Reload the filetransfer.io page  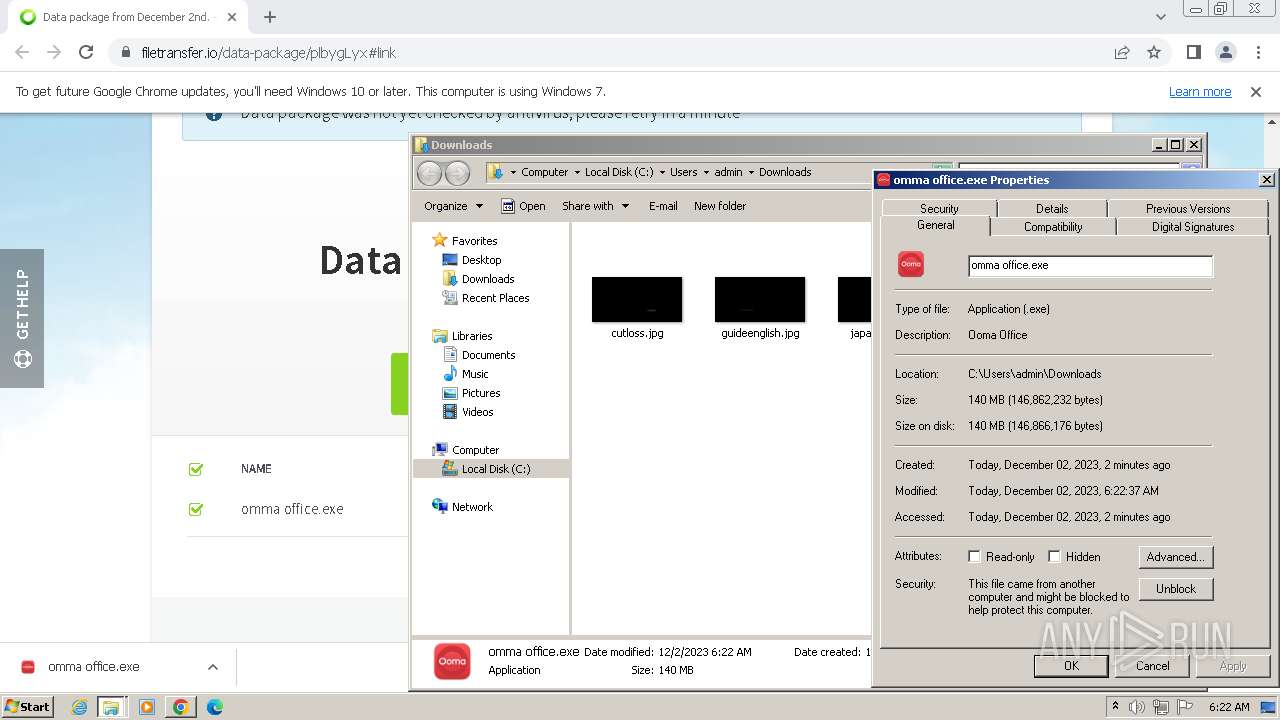(x=86, y=52)
